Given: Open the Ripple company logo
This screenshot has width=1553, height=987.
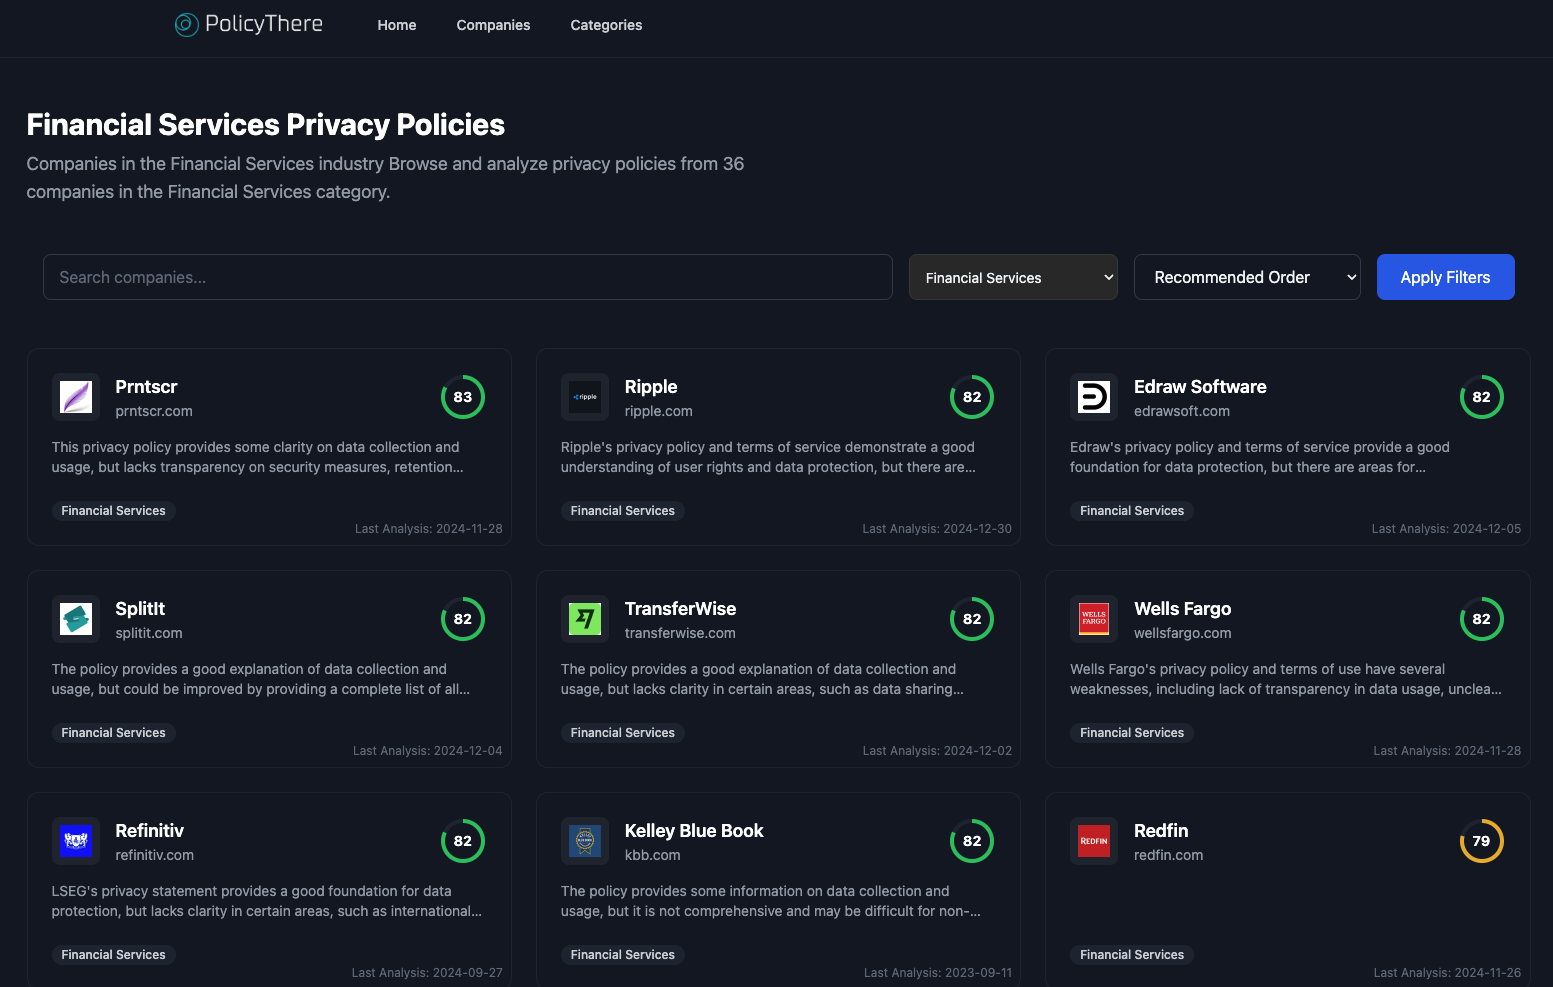Looking at the screenshot, I should [585, 397].
